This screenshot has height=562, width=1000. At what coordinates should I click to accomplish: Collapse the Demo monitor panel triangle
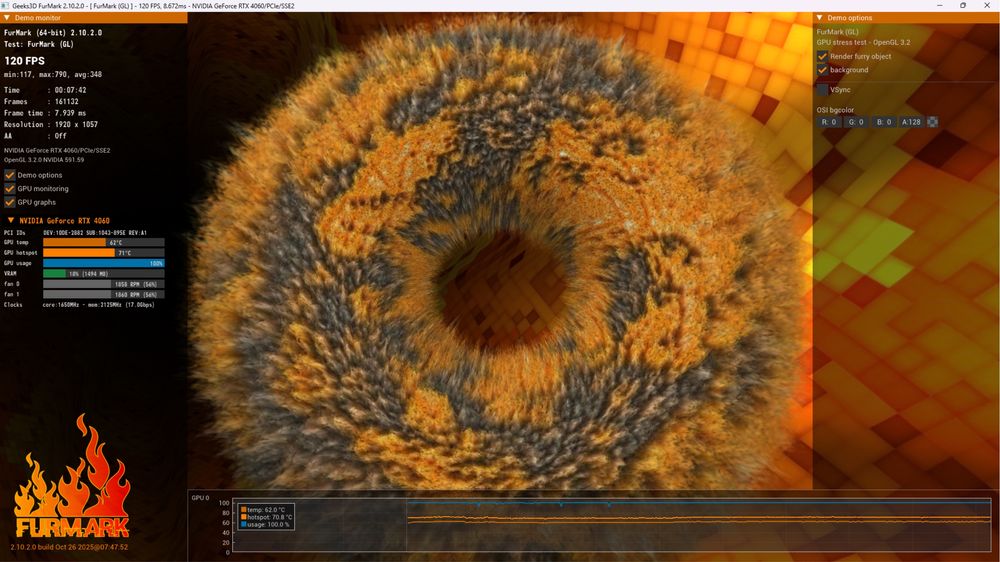[x=7, y=18]
